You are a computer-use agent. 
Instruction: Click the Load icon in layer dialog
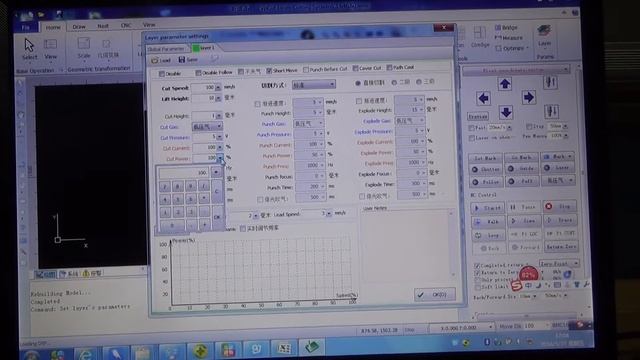coord(161,60)
